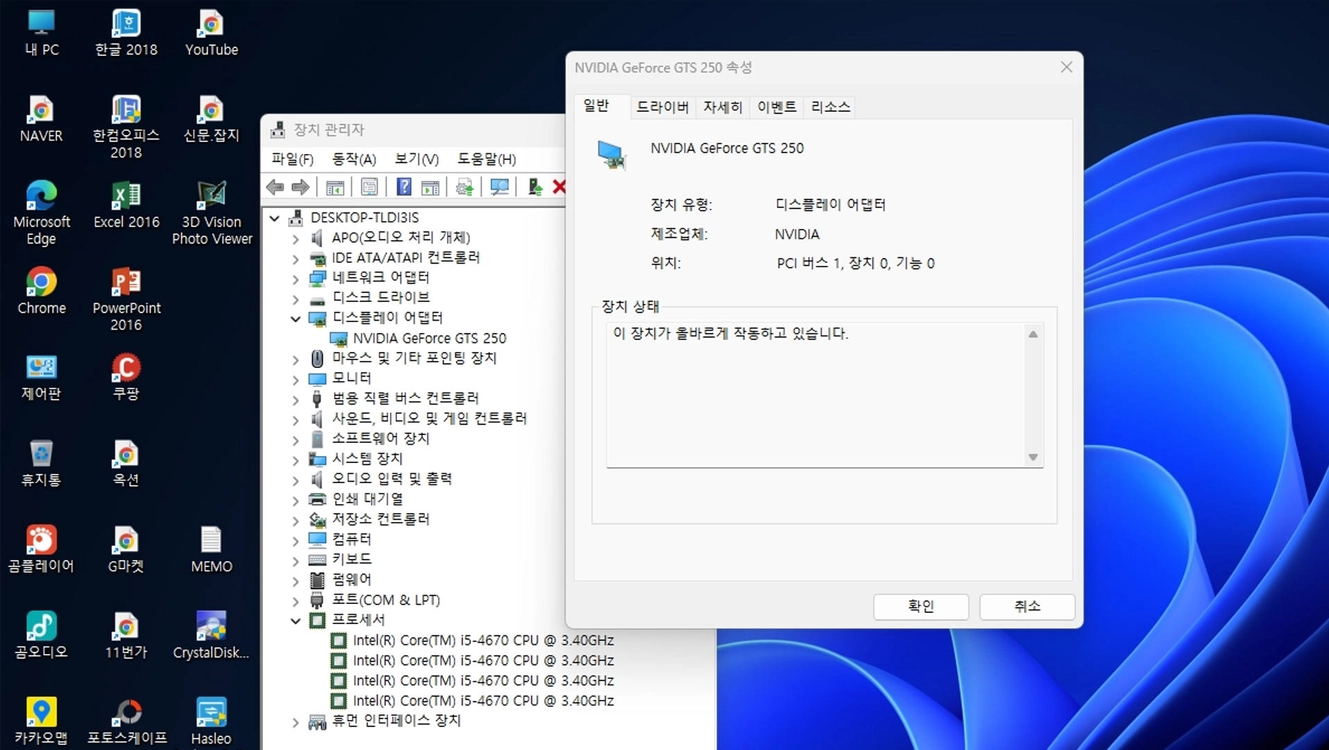1329x750 pixels.
Task: Select the CrystalDisk desktop icon
Action: click(x=211, y=636)
